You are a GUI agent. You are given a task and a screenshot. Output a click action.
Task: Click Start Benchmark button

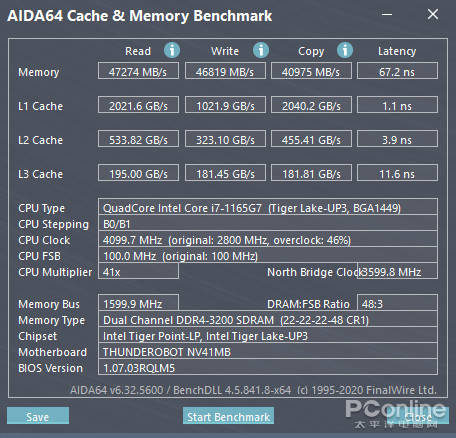pyautogui.click(x=228, y=416)
